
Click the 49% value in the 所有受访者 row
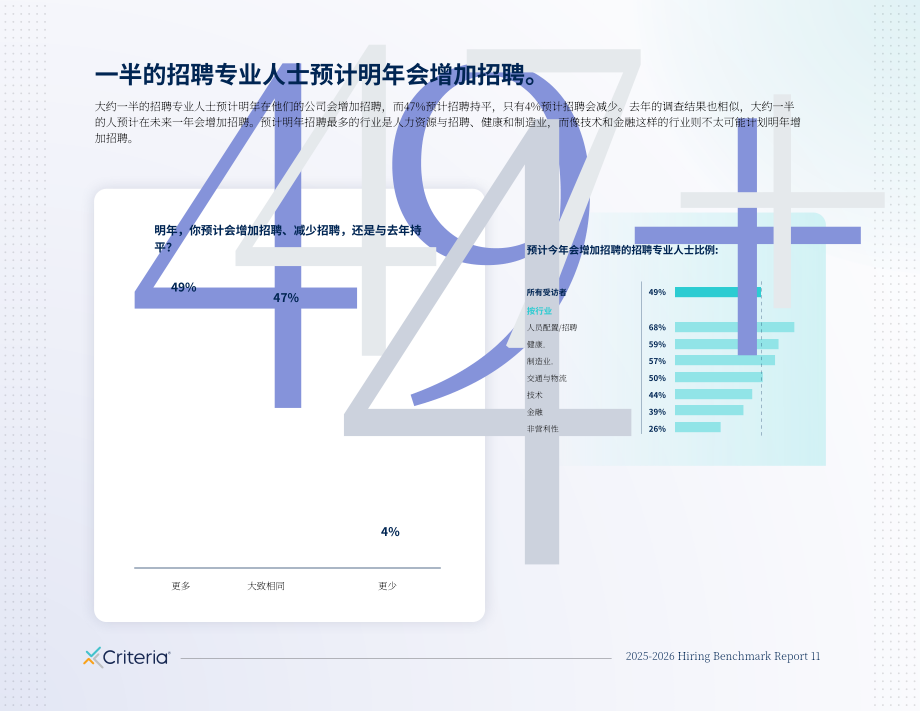pyautogui.click(x=657, y=292)
